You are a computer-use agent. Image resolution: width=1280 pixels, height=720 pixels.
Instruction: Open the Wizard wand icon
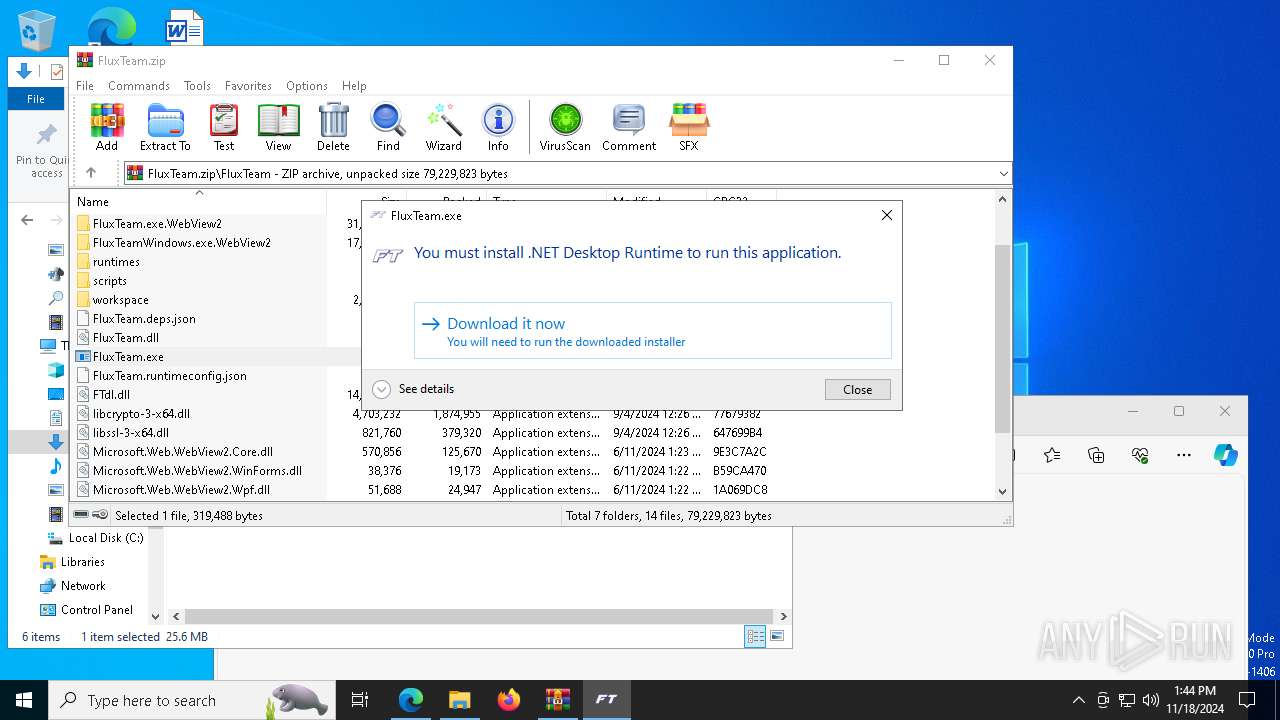point(444,127)
